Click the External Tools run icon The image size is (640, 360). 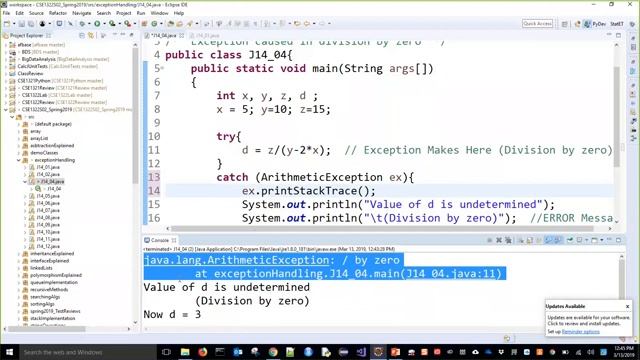(x=127, y=24)
